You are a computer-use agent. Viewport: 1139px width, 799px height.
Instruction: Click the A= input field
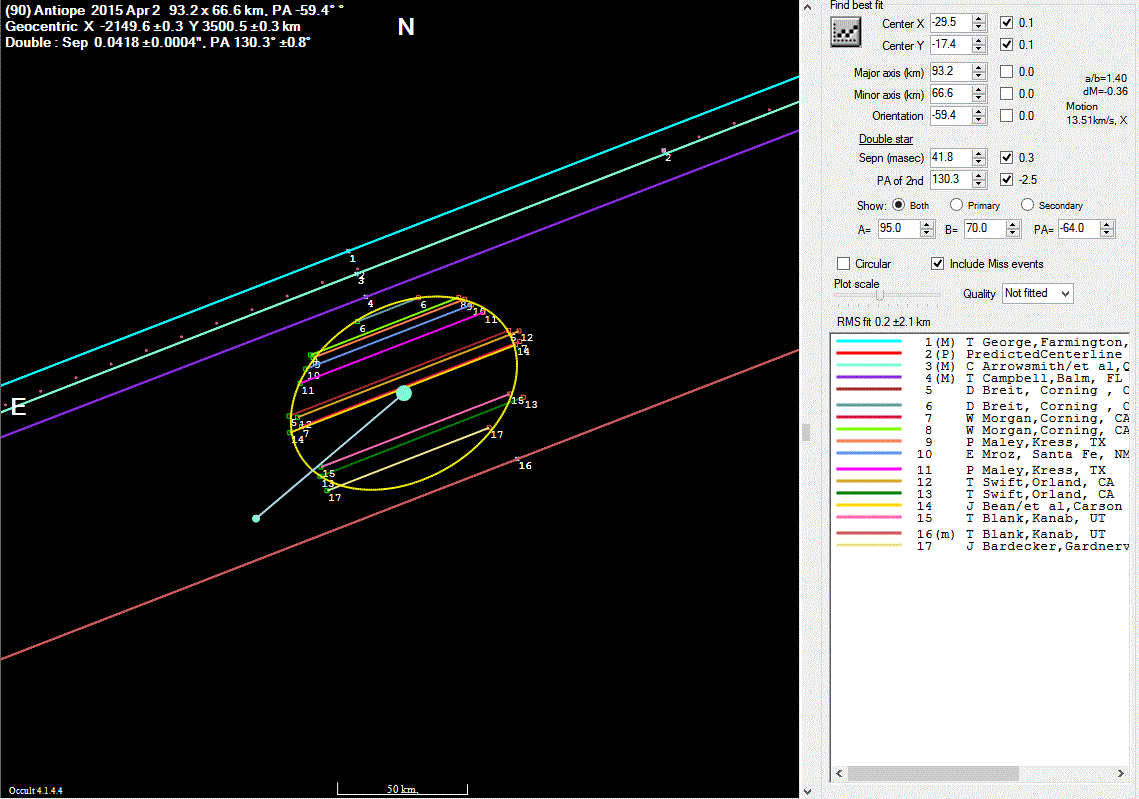pos(899,229)
